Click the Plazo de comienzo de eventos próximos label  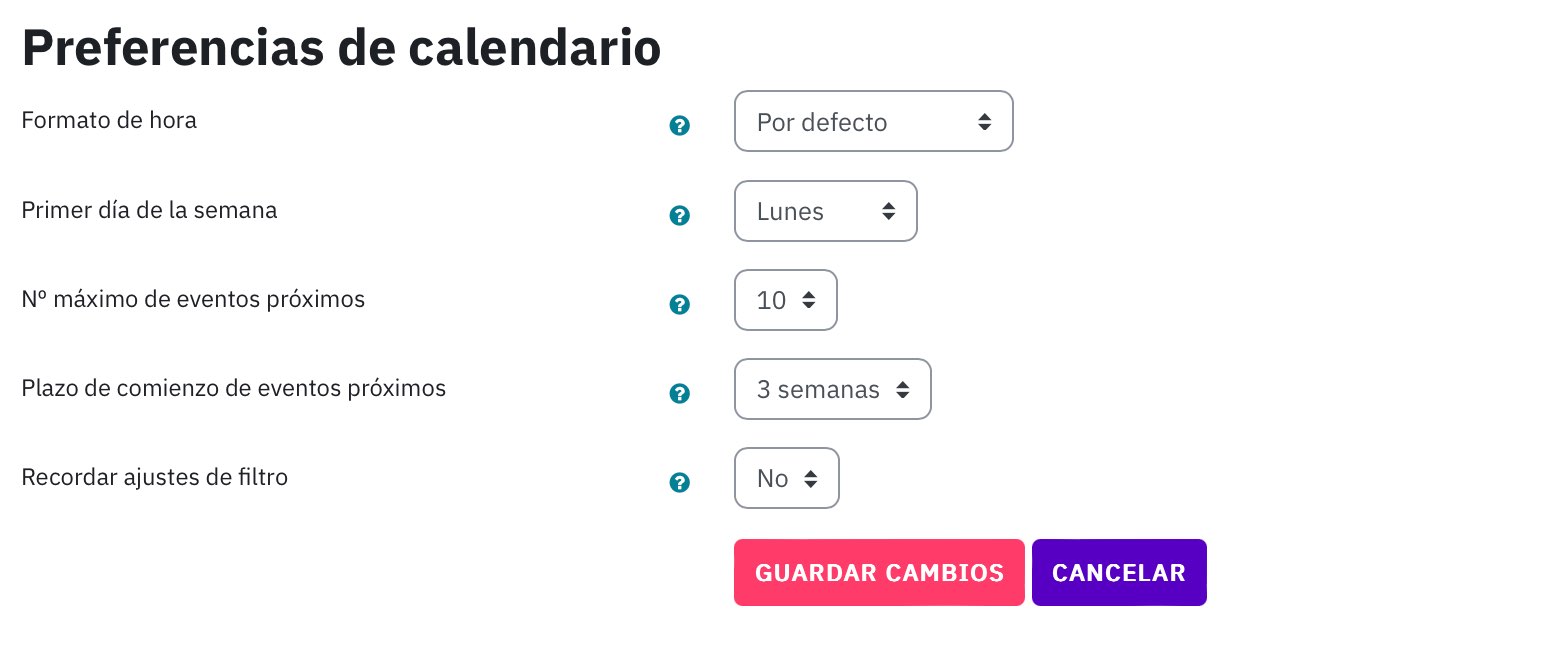point(234,388)
